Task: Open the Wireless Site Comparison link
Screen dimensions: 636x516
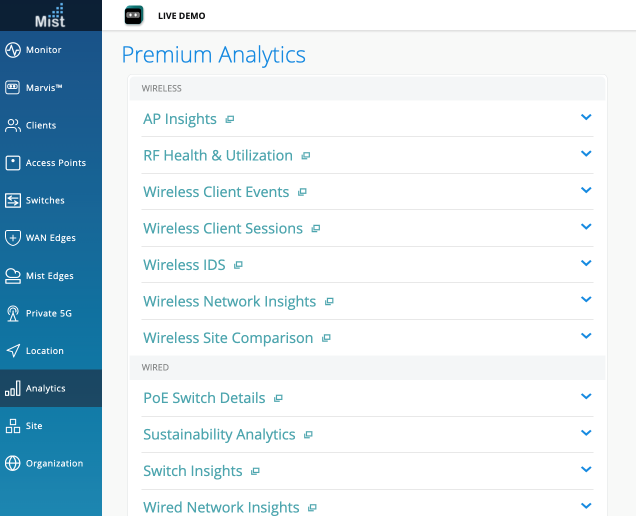Action: (x=228, y=338)
